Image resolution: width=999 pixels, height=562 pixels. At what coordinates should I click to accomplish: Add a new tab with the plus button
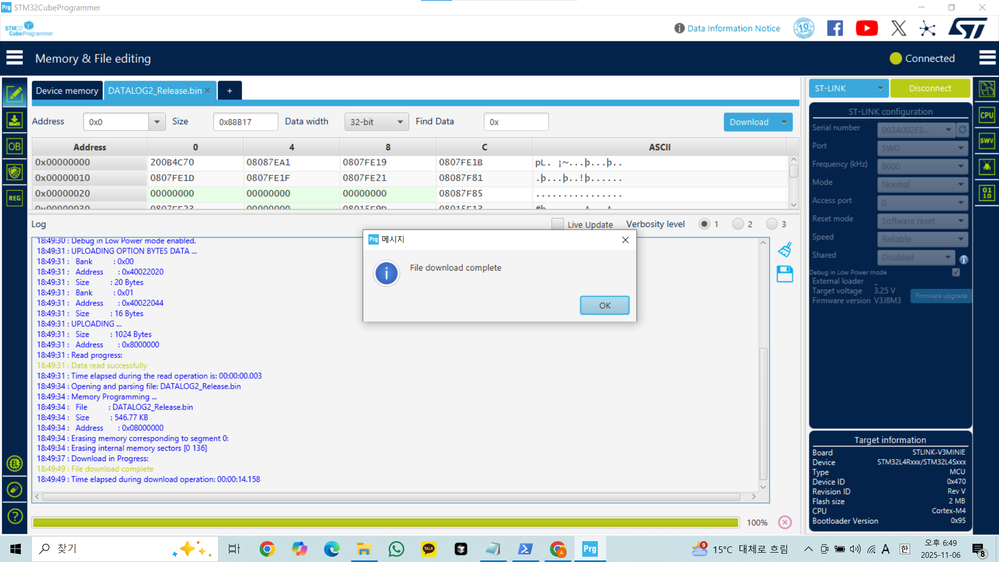pyautogui.click(x=229, y=90)
